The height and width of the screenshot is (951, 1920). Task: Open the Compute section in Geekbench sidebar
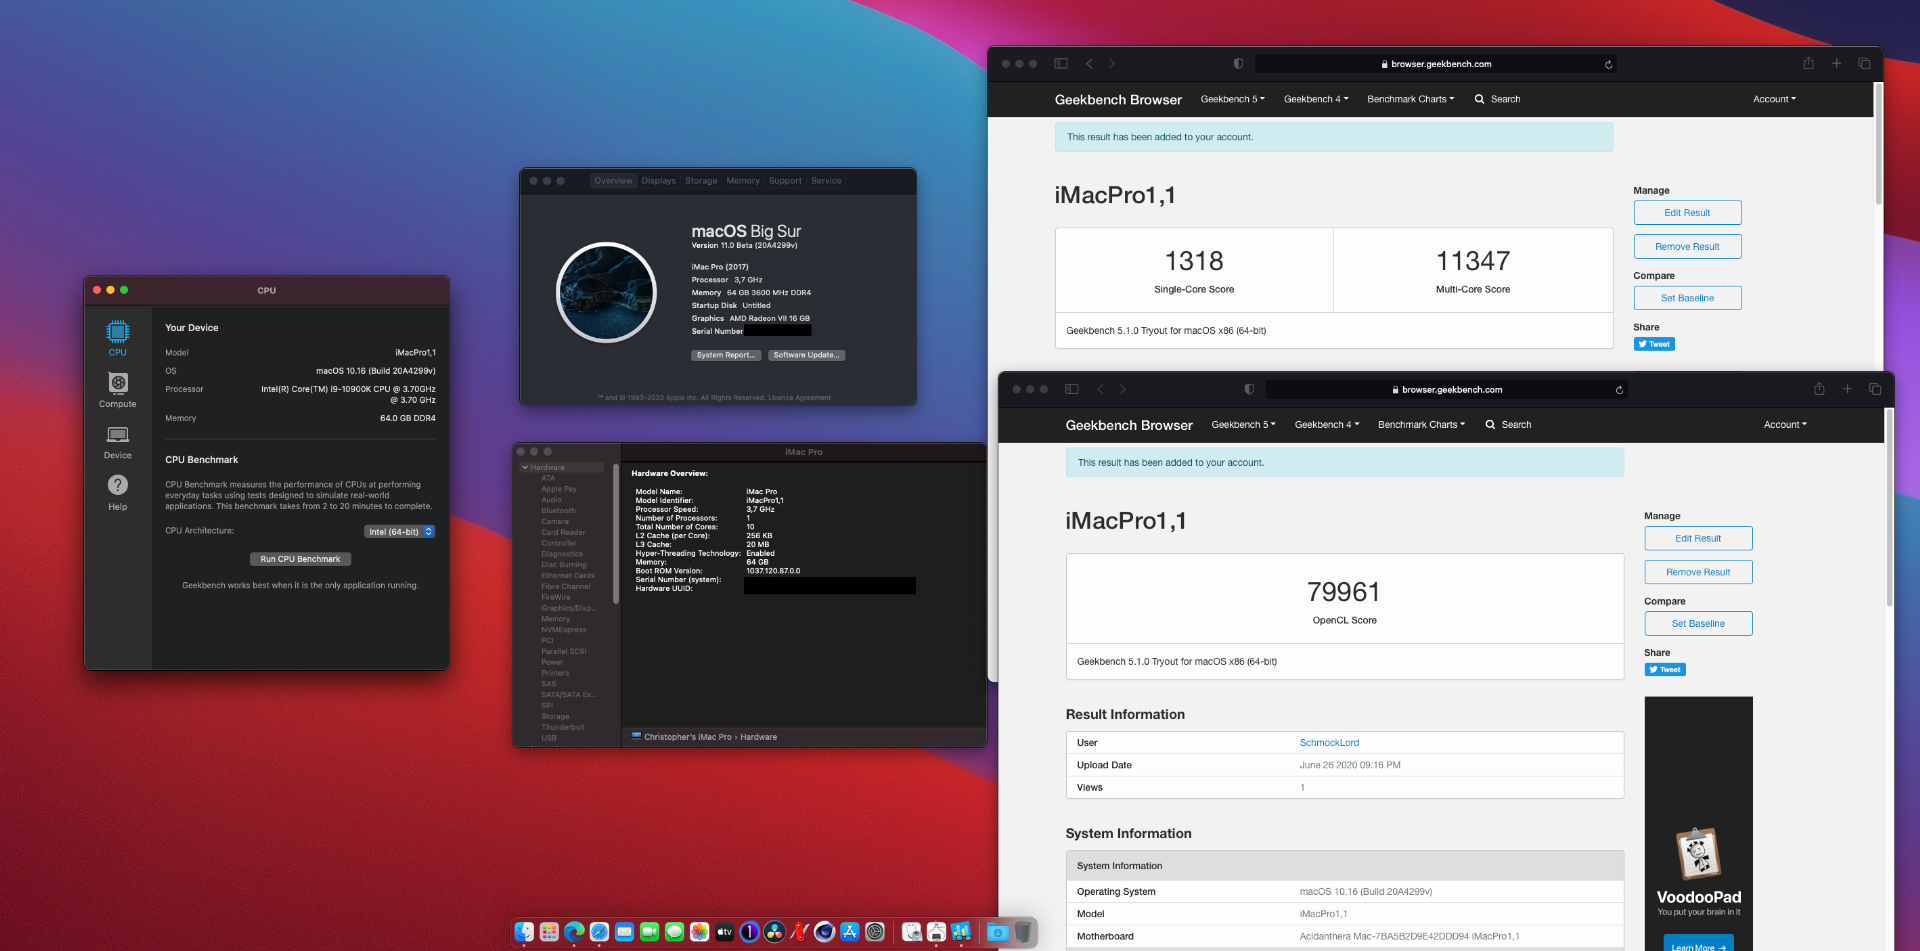click(x=118, y=390)
